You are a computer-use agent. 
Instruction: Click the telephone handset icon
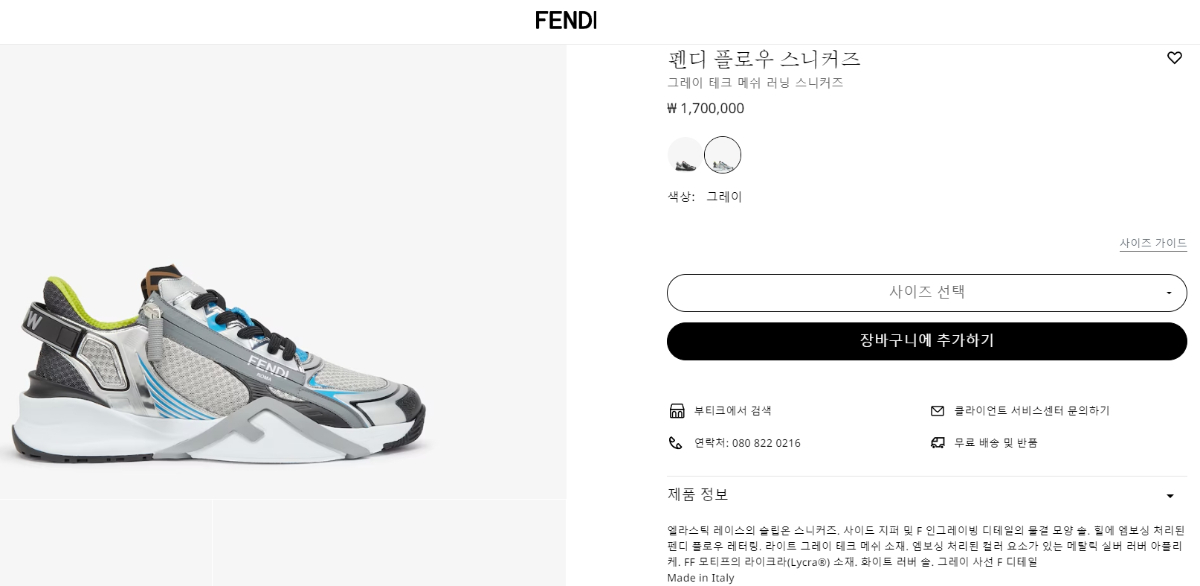click(676, 443)
